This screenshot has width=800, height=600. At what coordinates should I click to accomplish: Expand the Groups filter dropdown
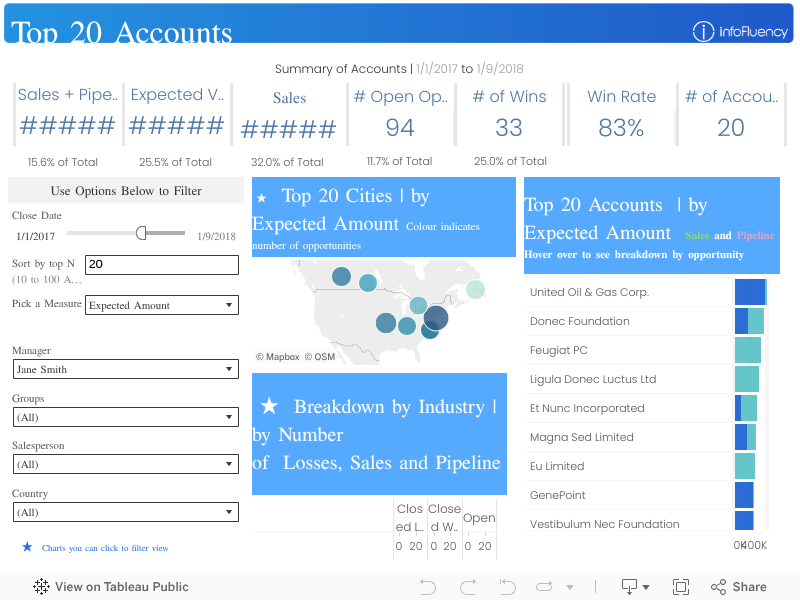point(126,417)
